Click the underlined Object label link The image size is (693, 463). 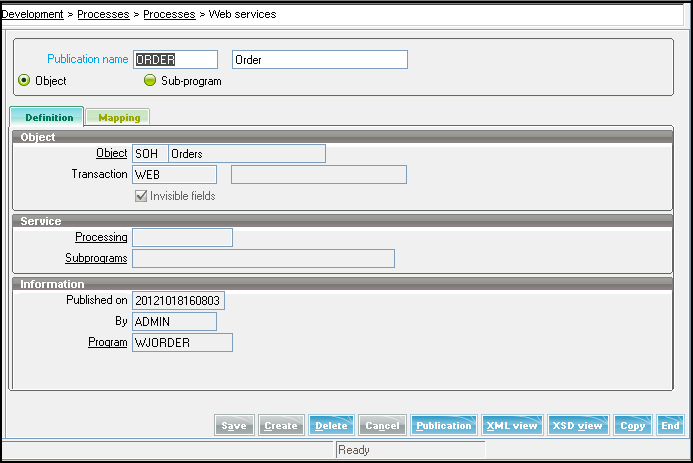coord(111,153)
